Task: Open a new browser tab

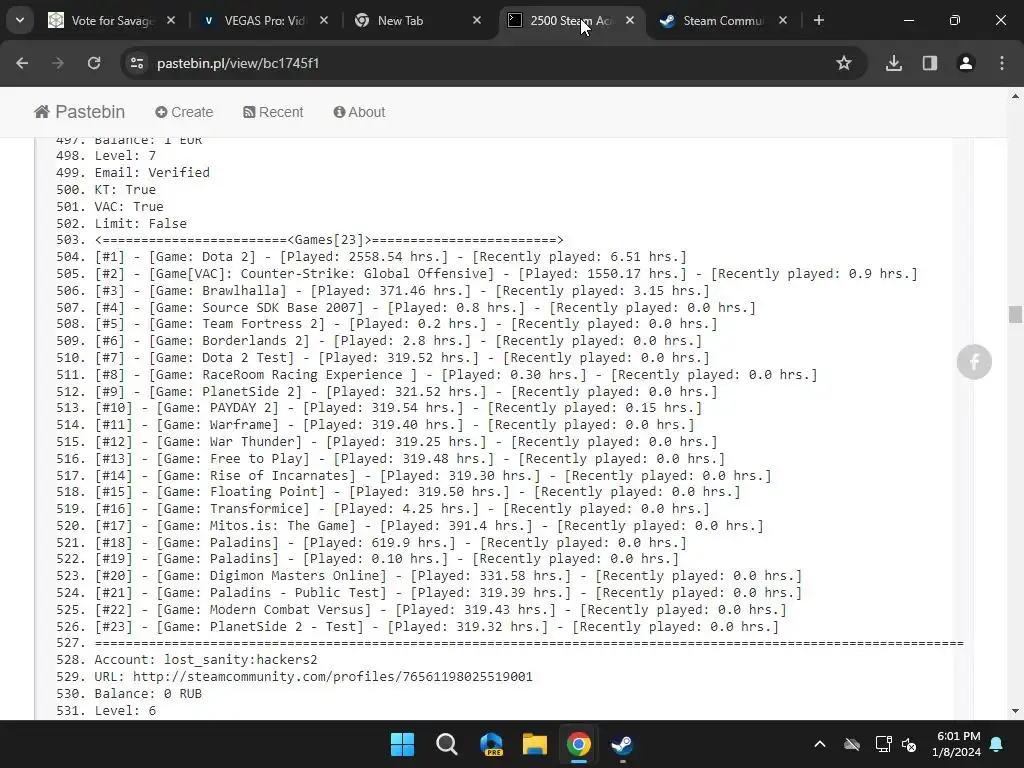Action: (818, 20)
